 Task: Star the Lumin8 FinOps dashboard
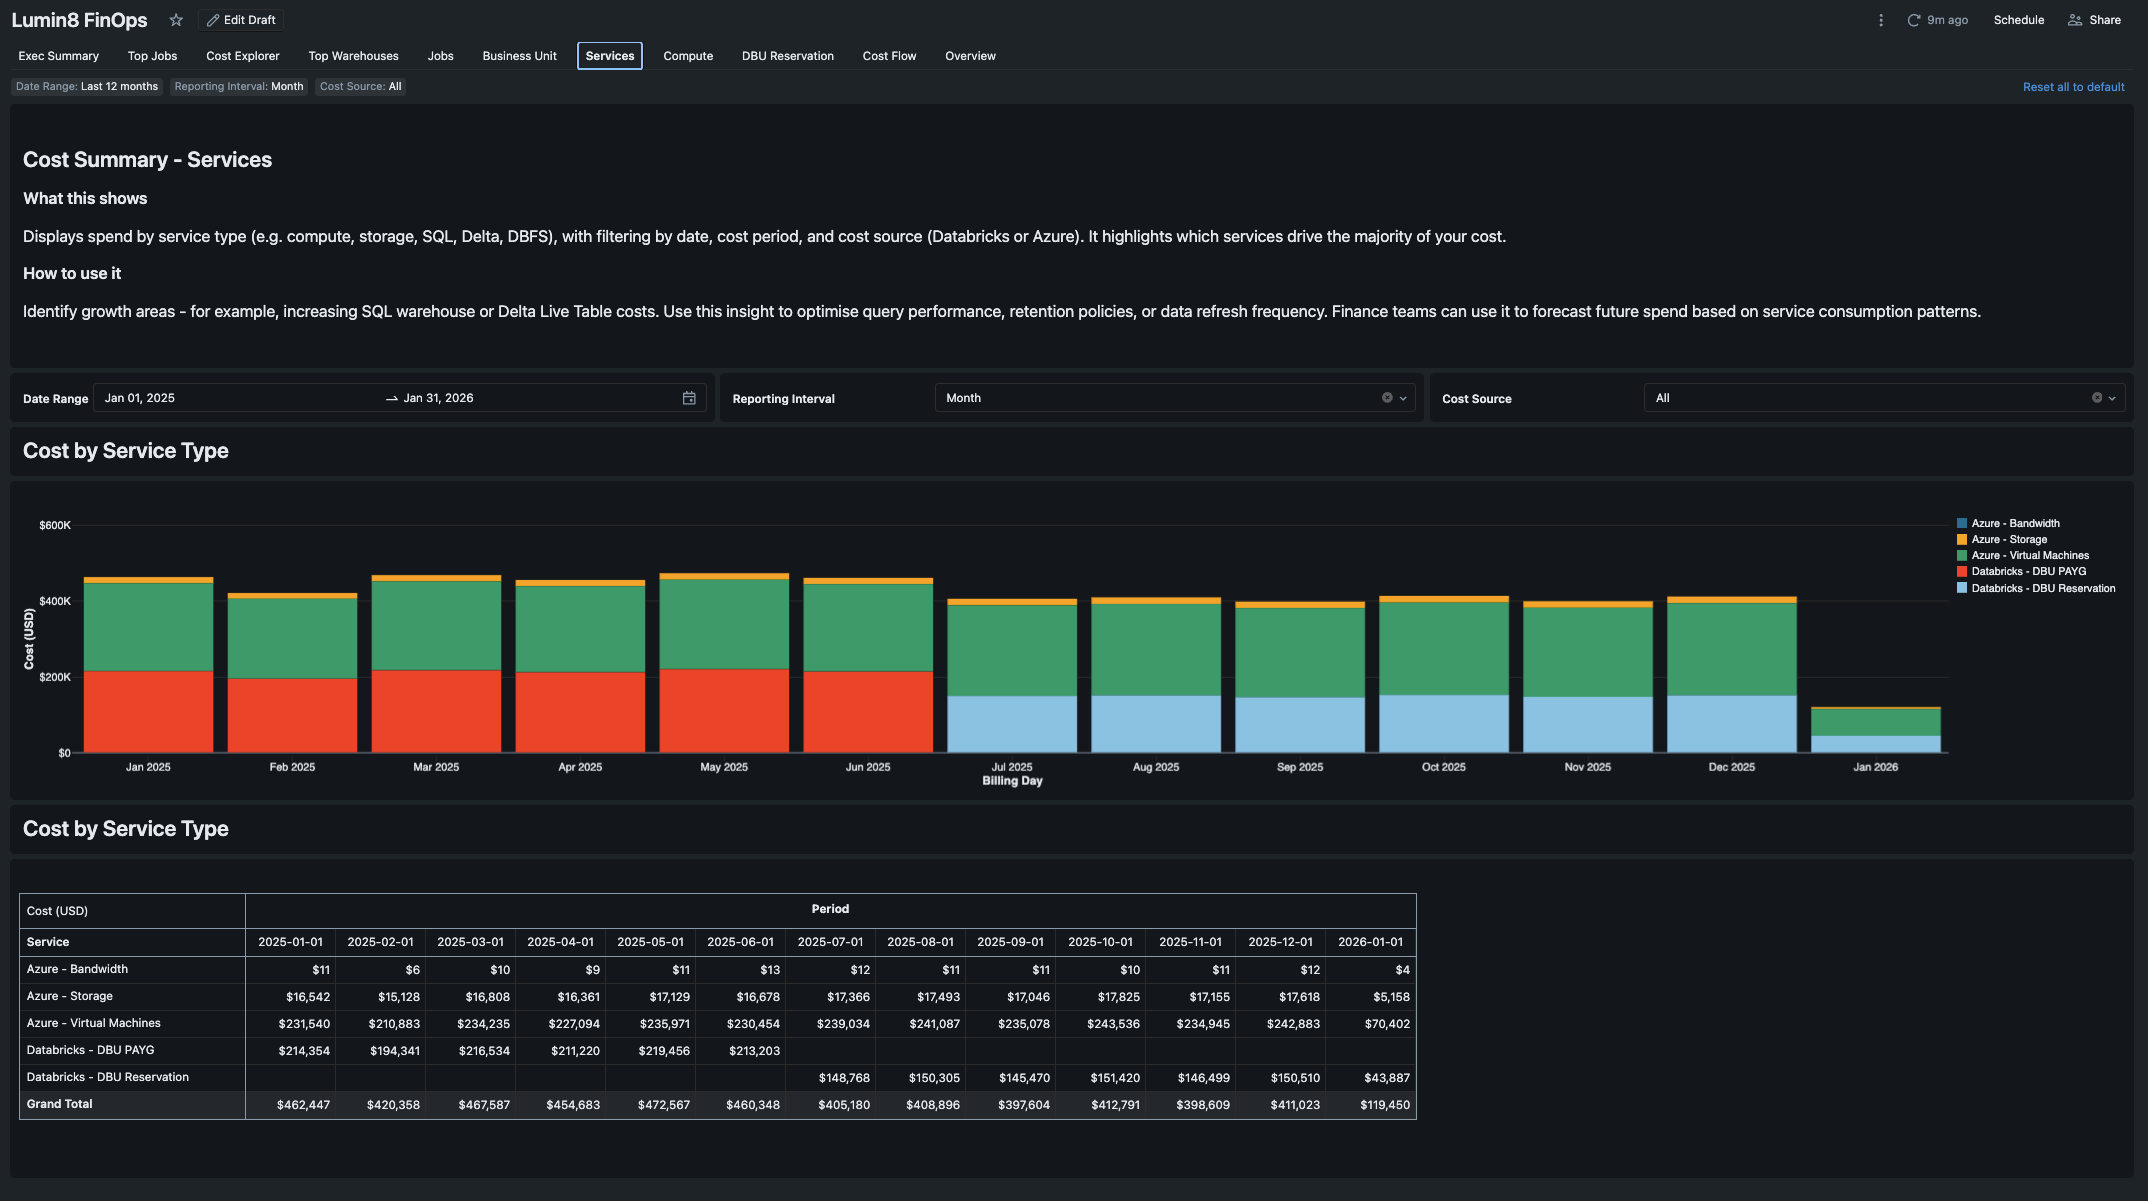pos(176,20)
